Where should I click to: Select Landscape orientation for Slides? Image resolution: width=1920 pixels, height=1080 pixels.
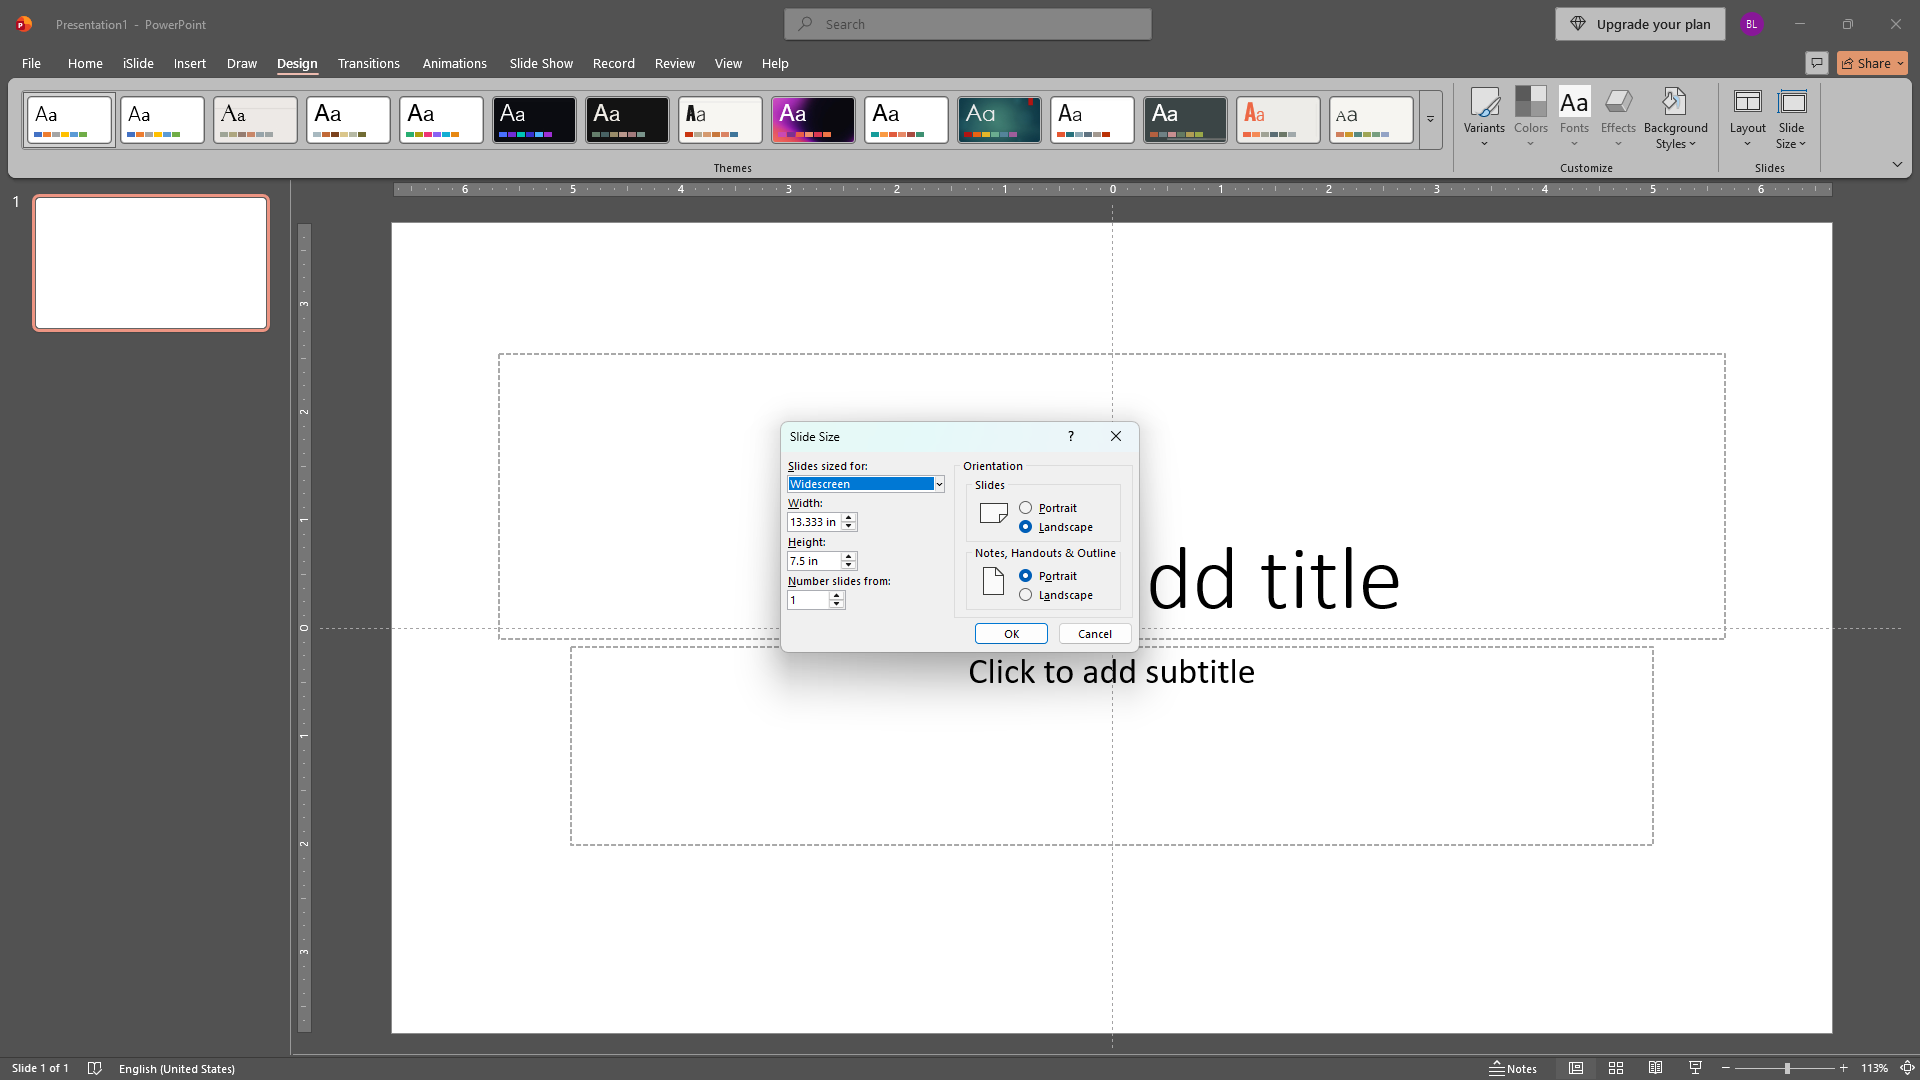[x=1026, y=527]
